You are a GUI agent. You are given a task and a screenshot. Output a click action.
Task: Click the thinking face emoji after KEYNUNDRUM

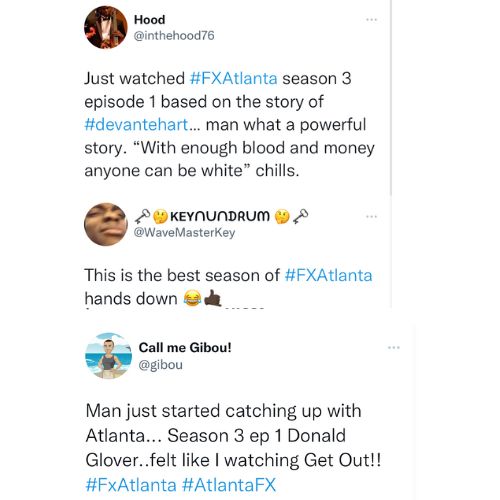click(x=282, y=216)
